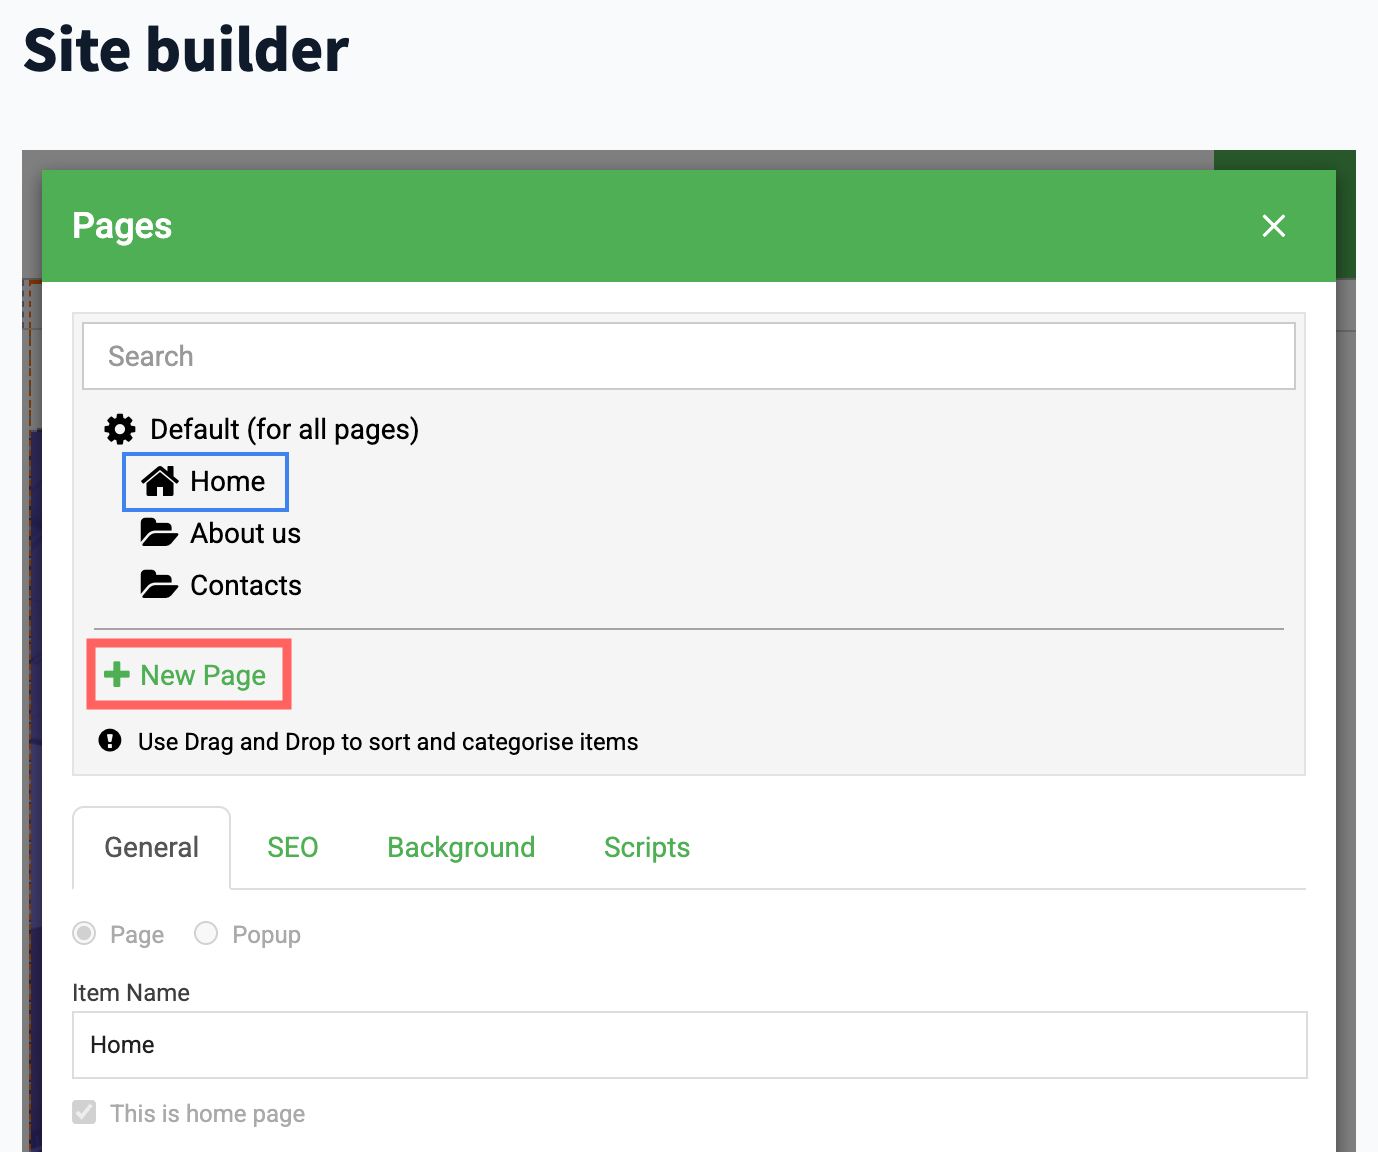
Task: Switch to the SEO tab
Action: click(292, 848)
